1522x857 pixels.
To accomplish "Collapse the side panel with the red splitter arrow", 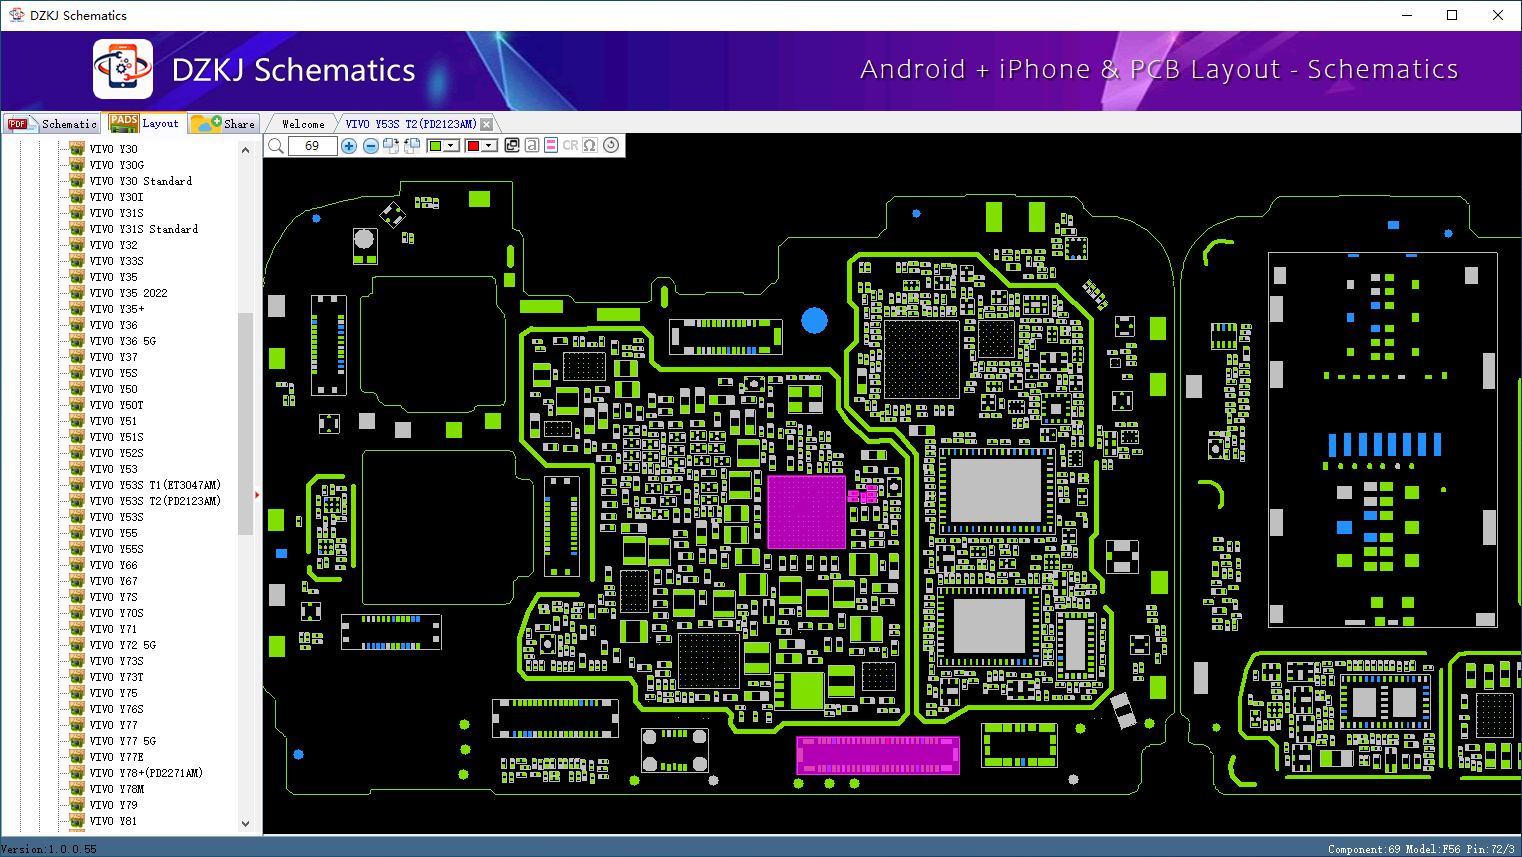I will (x=257, y=495).
